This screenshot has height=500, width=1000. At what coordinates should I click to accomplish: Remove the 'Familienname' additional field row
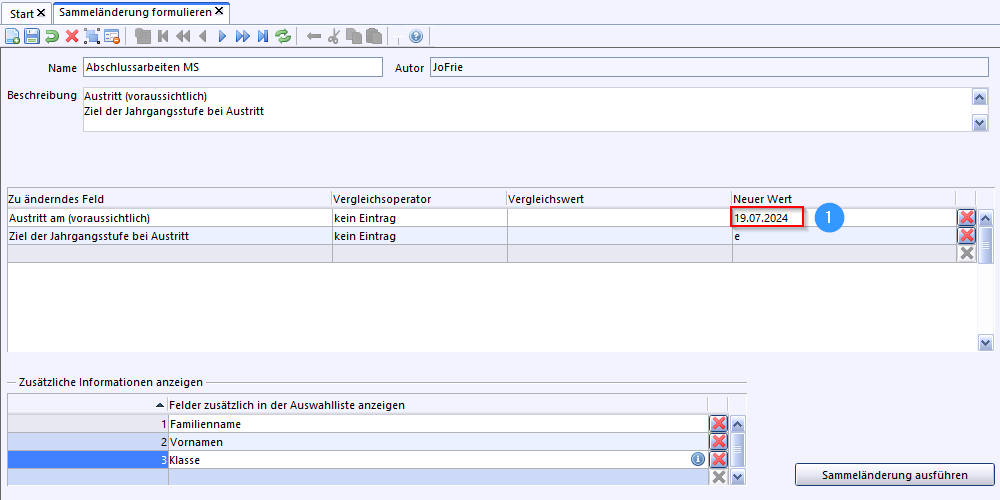pos(718,424)
